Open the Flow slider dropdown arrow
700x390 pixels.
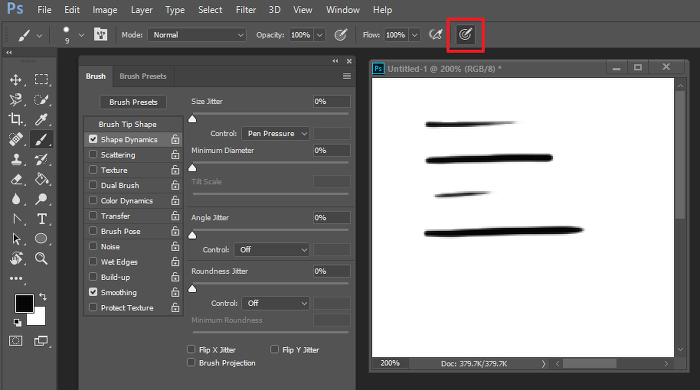(x=415, y=35)
